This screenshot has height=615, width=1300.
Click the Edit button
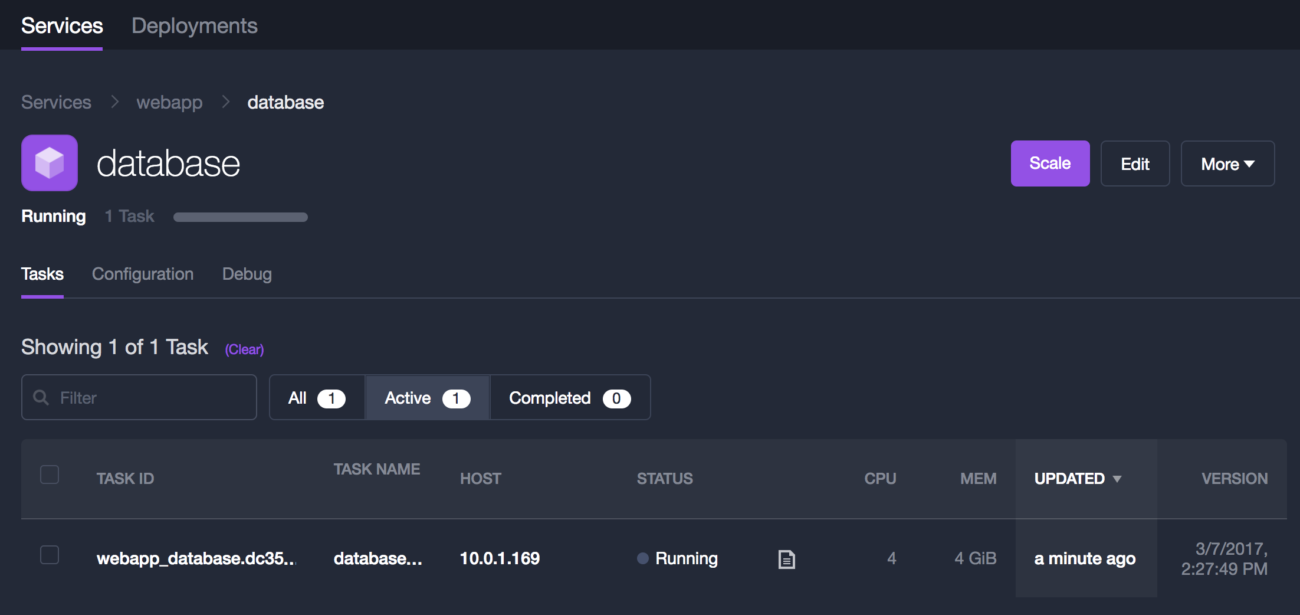click(x=1135, y=164)
